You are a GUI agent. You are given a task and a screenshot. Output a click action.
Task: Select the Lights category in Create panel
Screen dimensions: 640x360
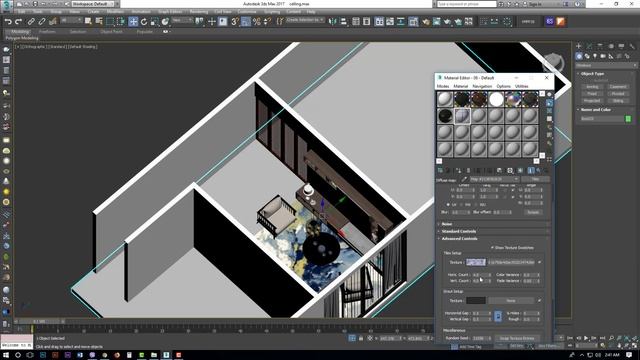pyautogui.click(x=595, y=56)
